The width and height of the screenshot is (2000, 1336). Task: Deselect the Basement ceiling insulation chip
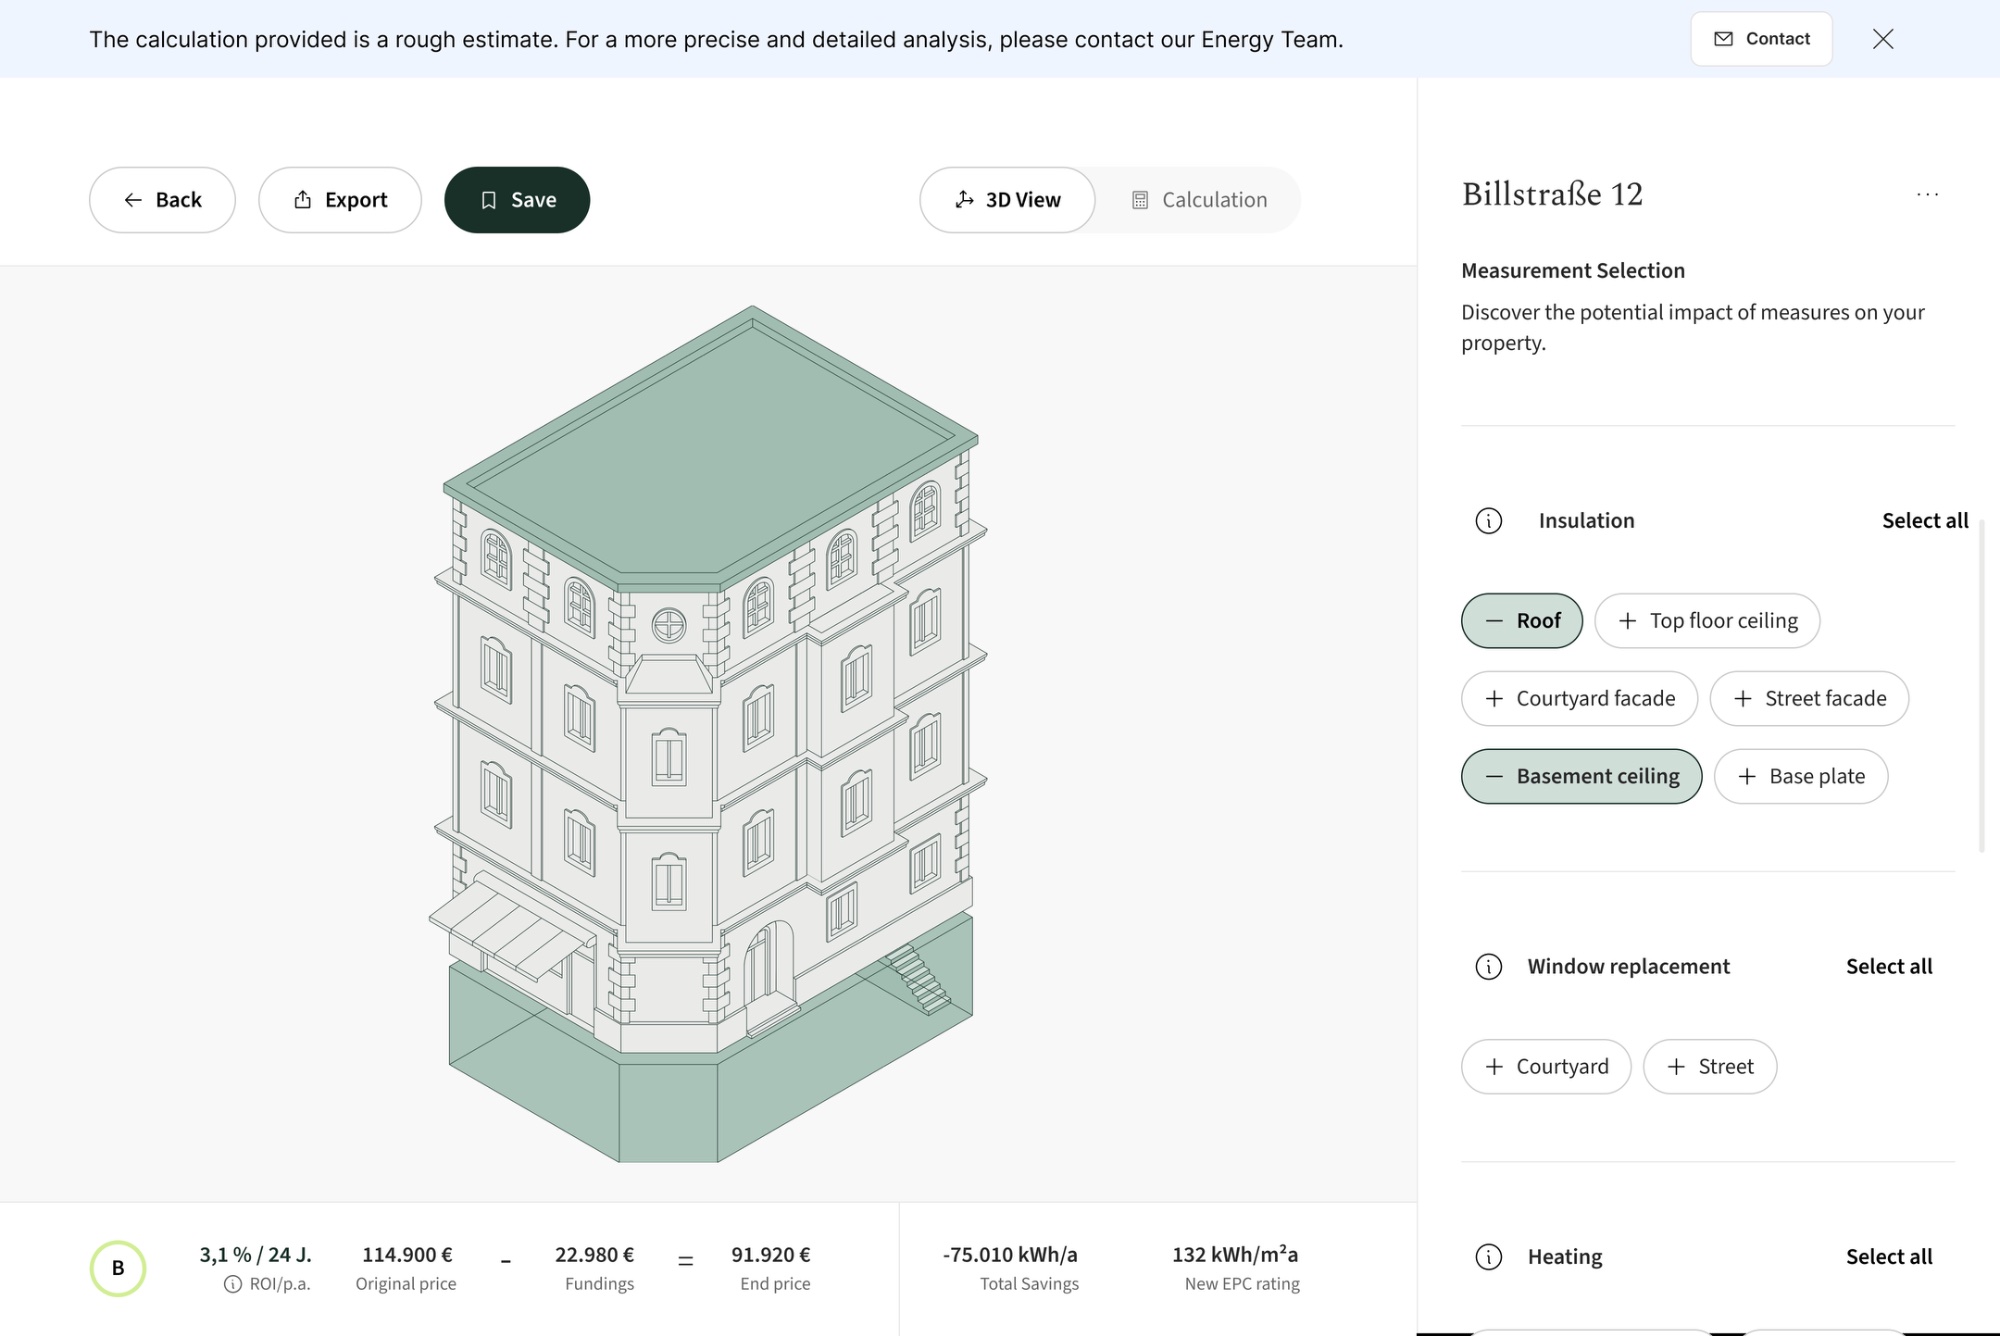coord(1581,777)
